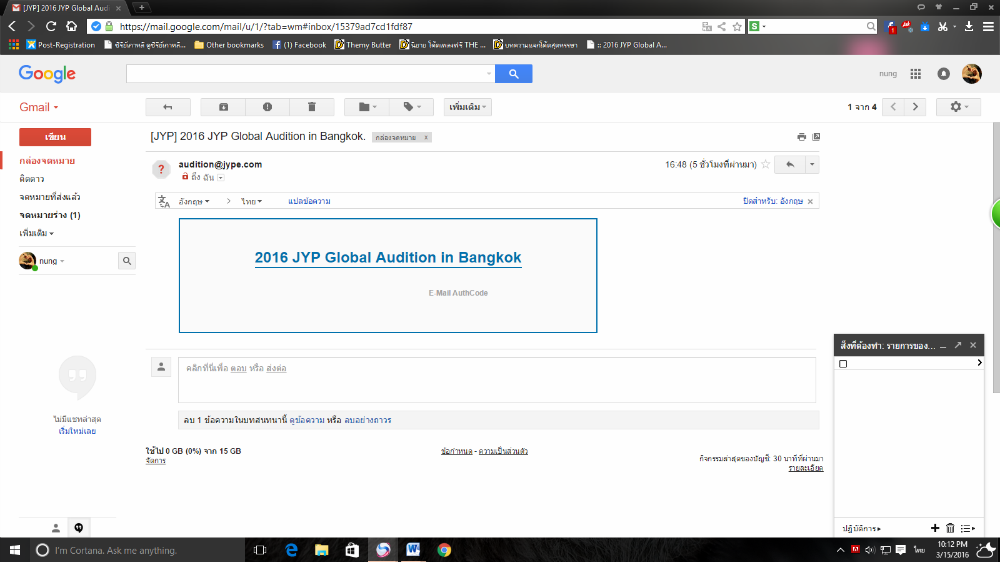This screenshot has height=562, width=1000.
Task: Choose target language ไทย dropdown
Action: 251,201
